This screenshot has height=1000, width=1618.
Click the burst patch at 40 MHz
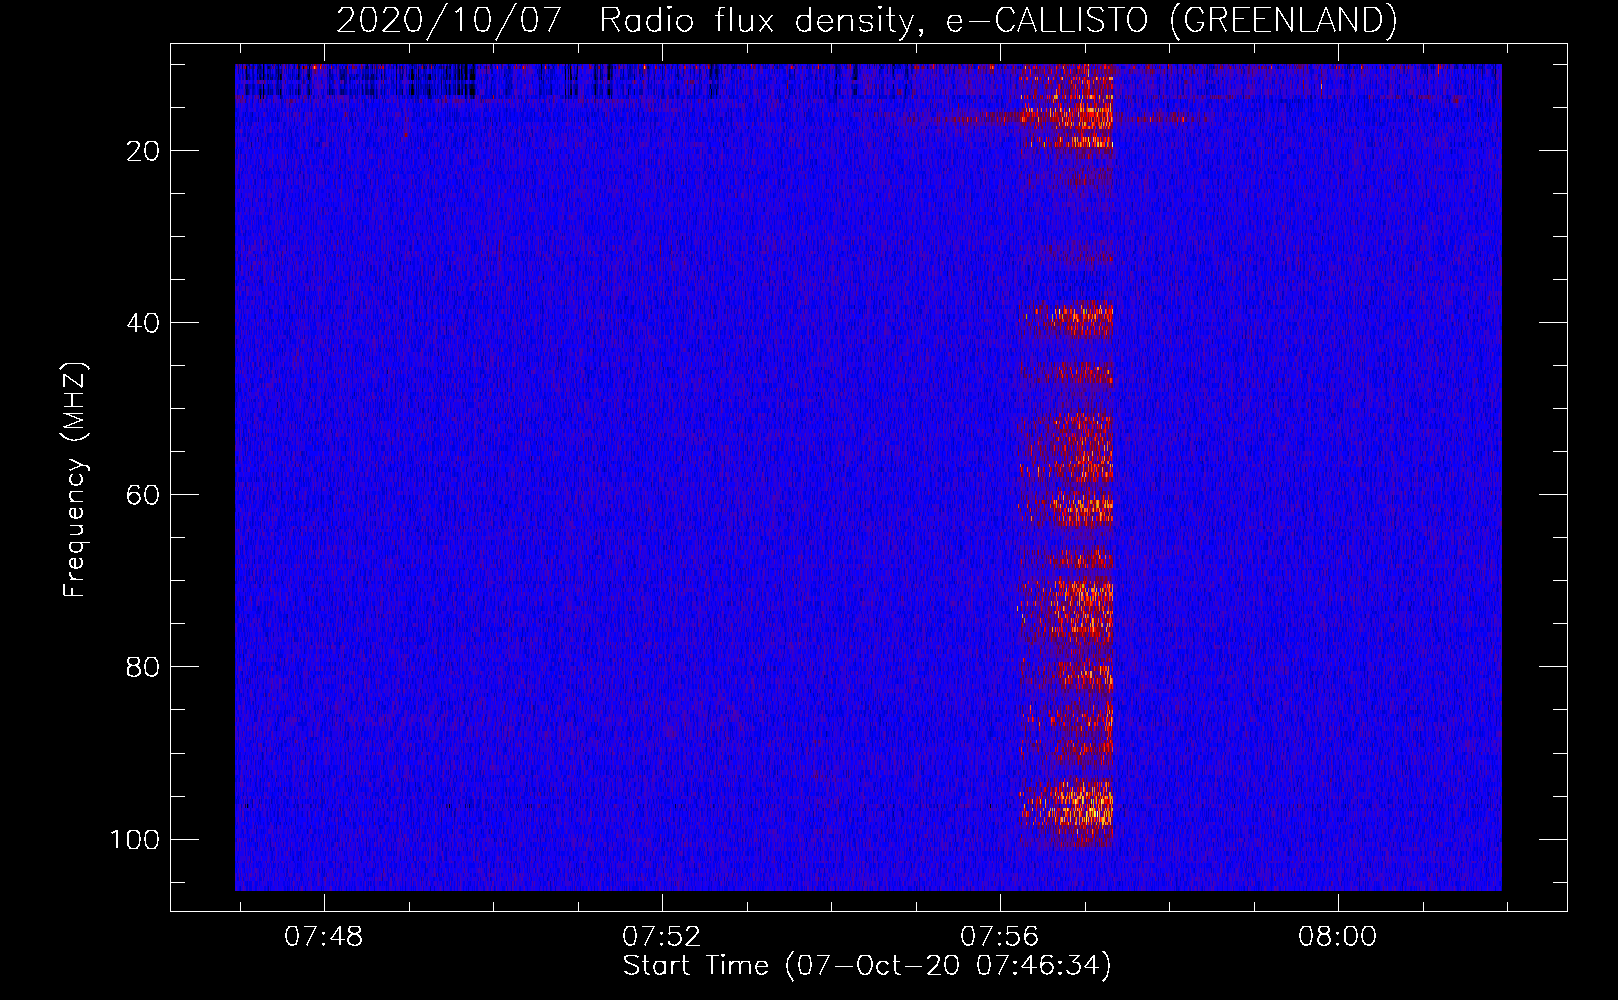1070,320
